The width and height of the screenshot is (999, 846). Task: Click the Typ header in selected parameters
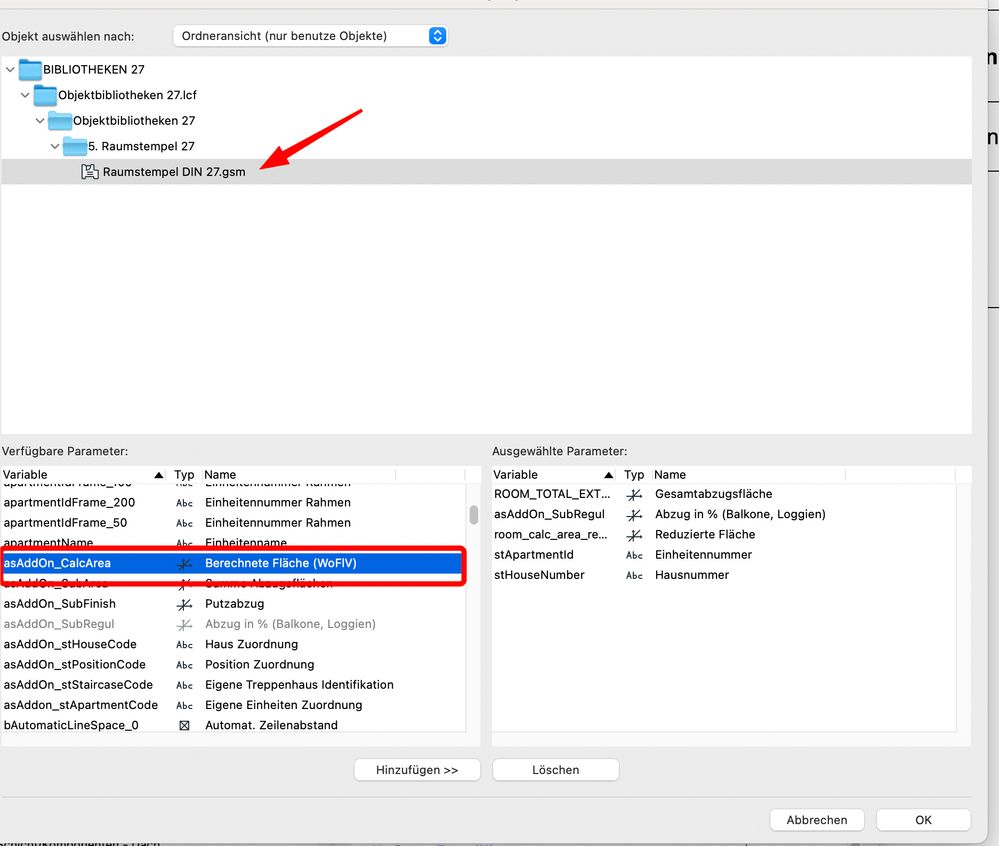click(634, 475)
